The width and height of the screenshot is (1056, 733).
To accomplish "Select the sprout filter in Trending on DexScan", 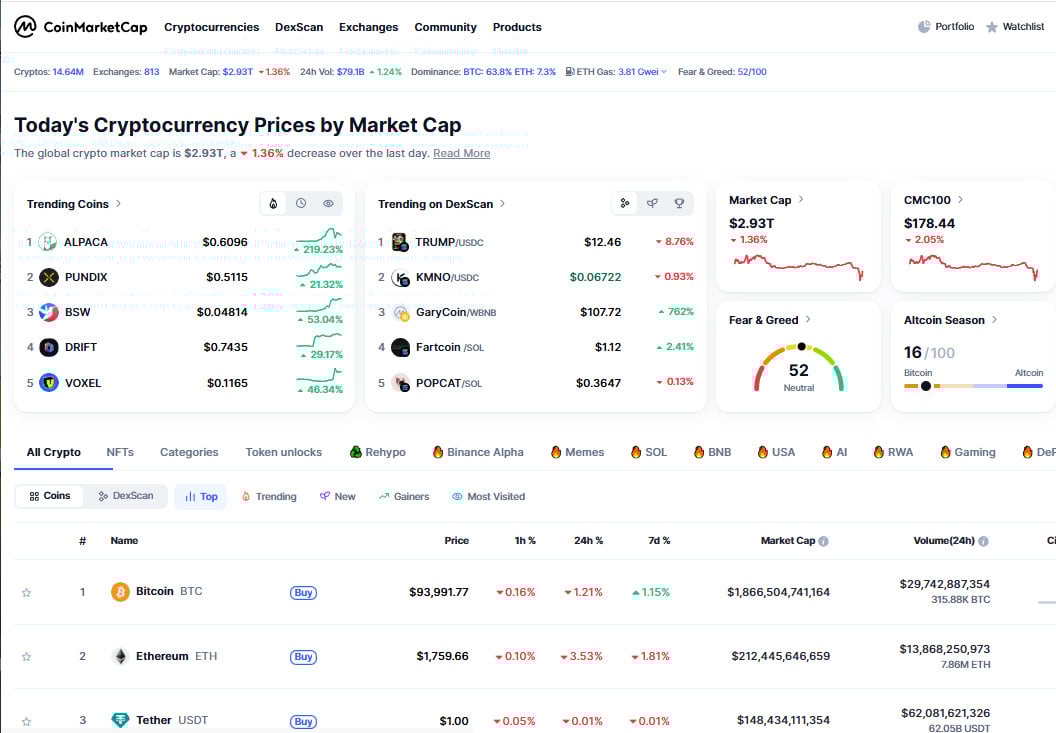I will (x=652, y=203).
